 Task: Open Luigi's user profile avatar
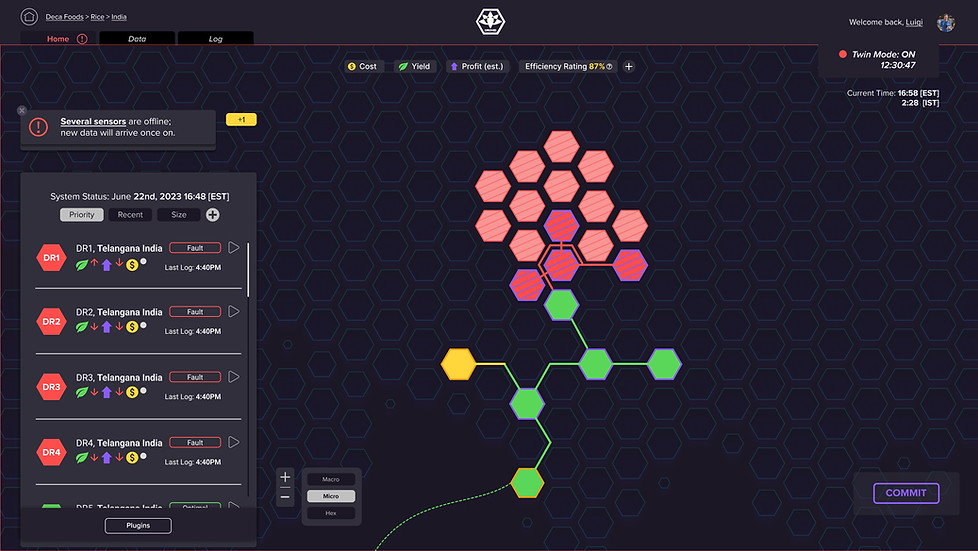pos(946,22)
